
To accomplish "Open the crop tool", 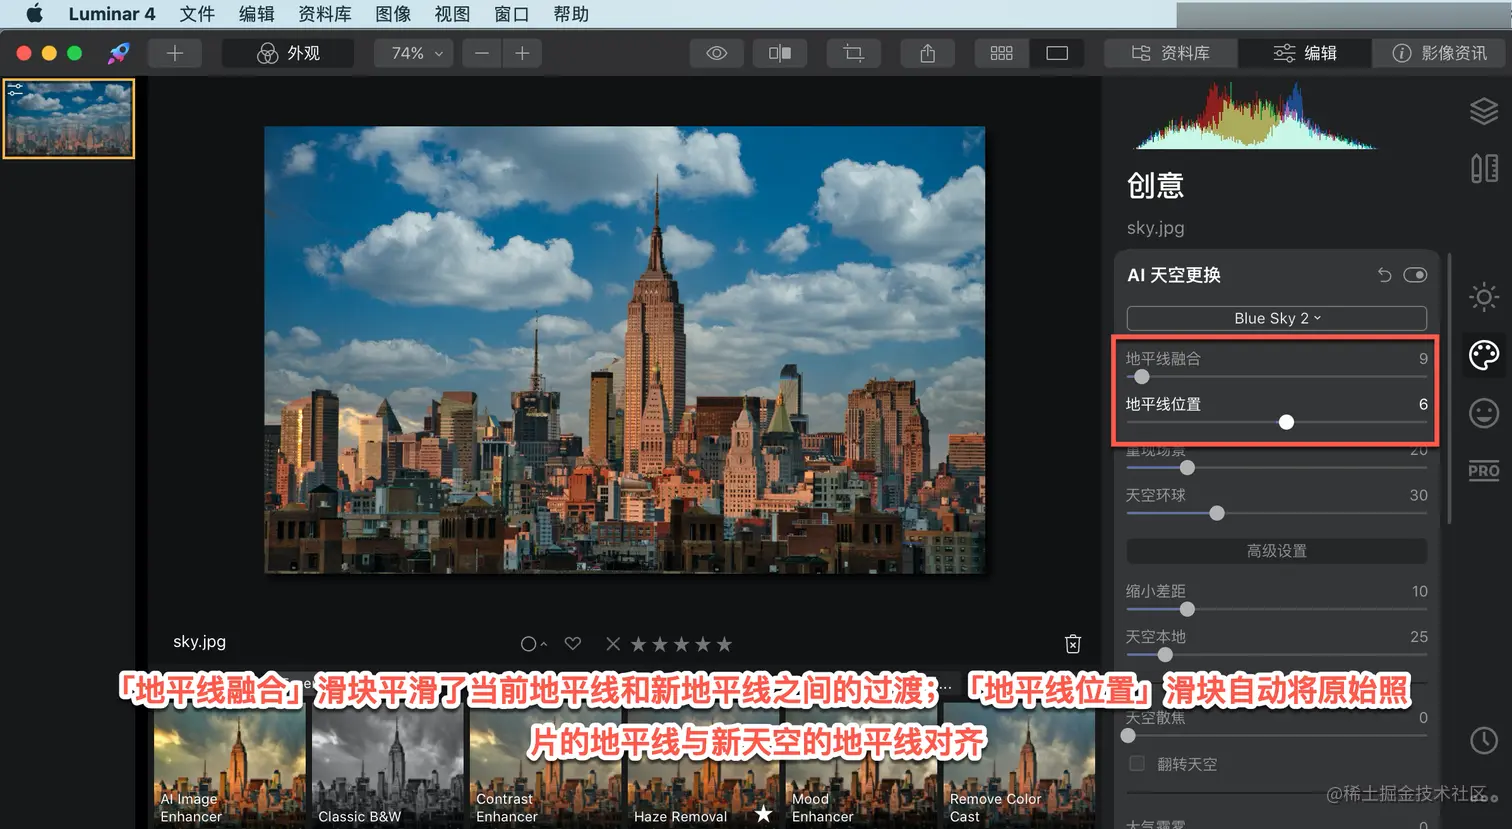I will click(854, 53).
